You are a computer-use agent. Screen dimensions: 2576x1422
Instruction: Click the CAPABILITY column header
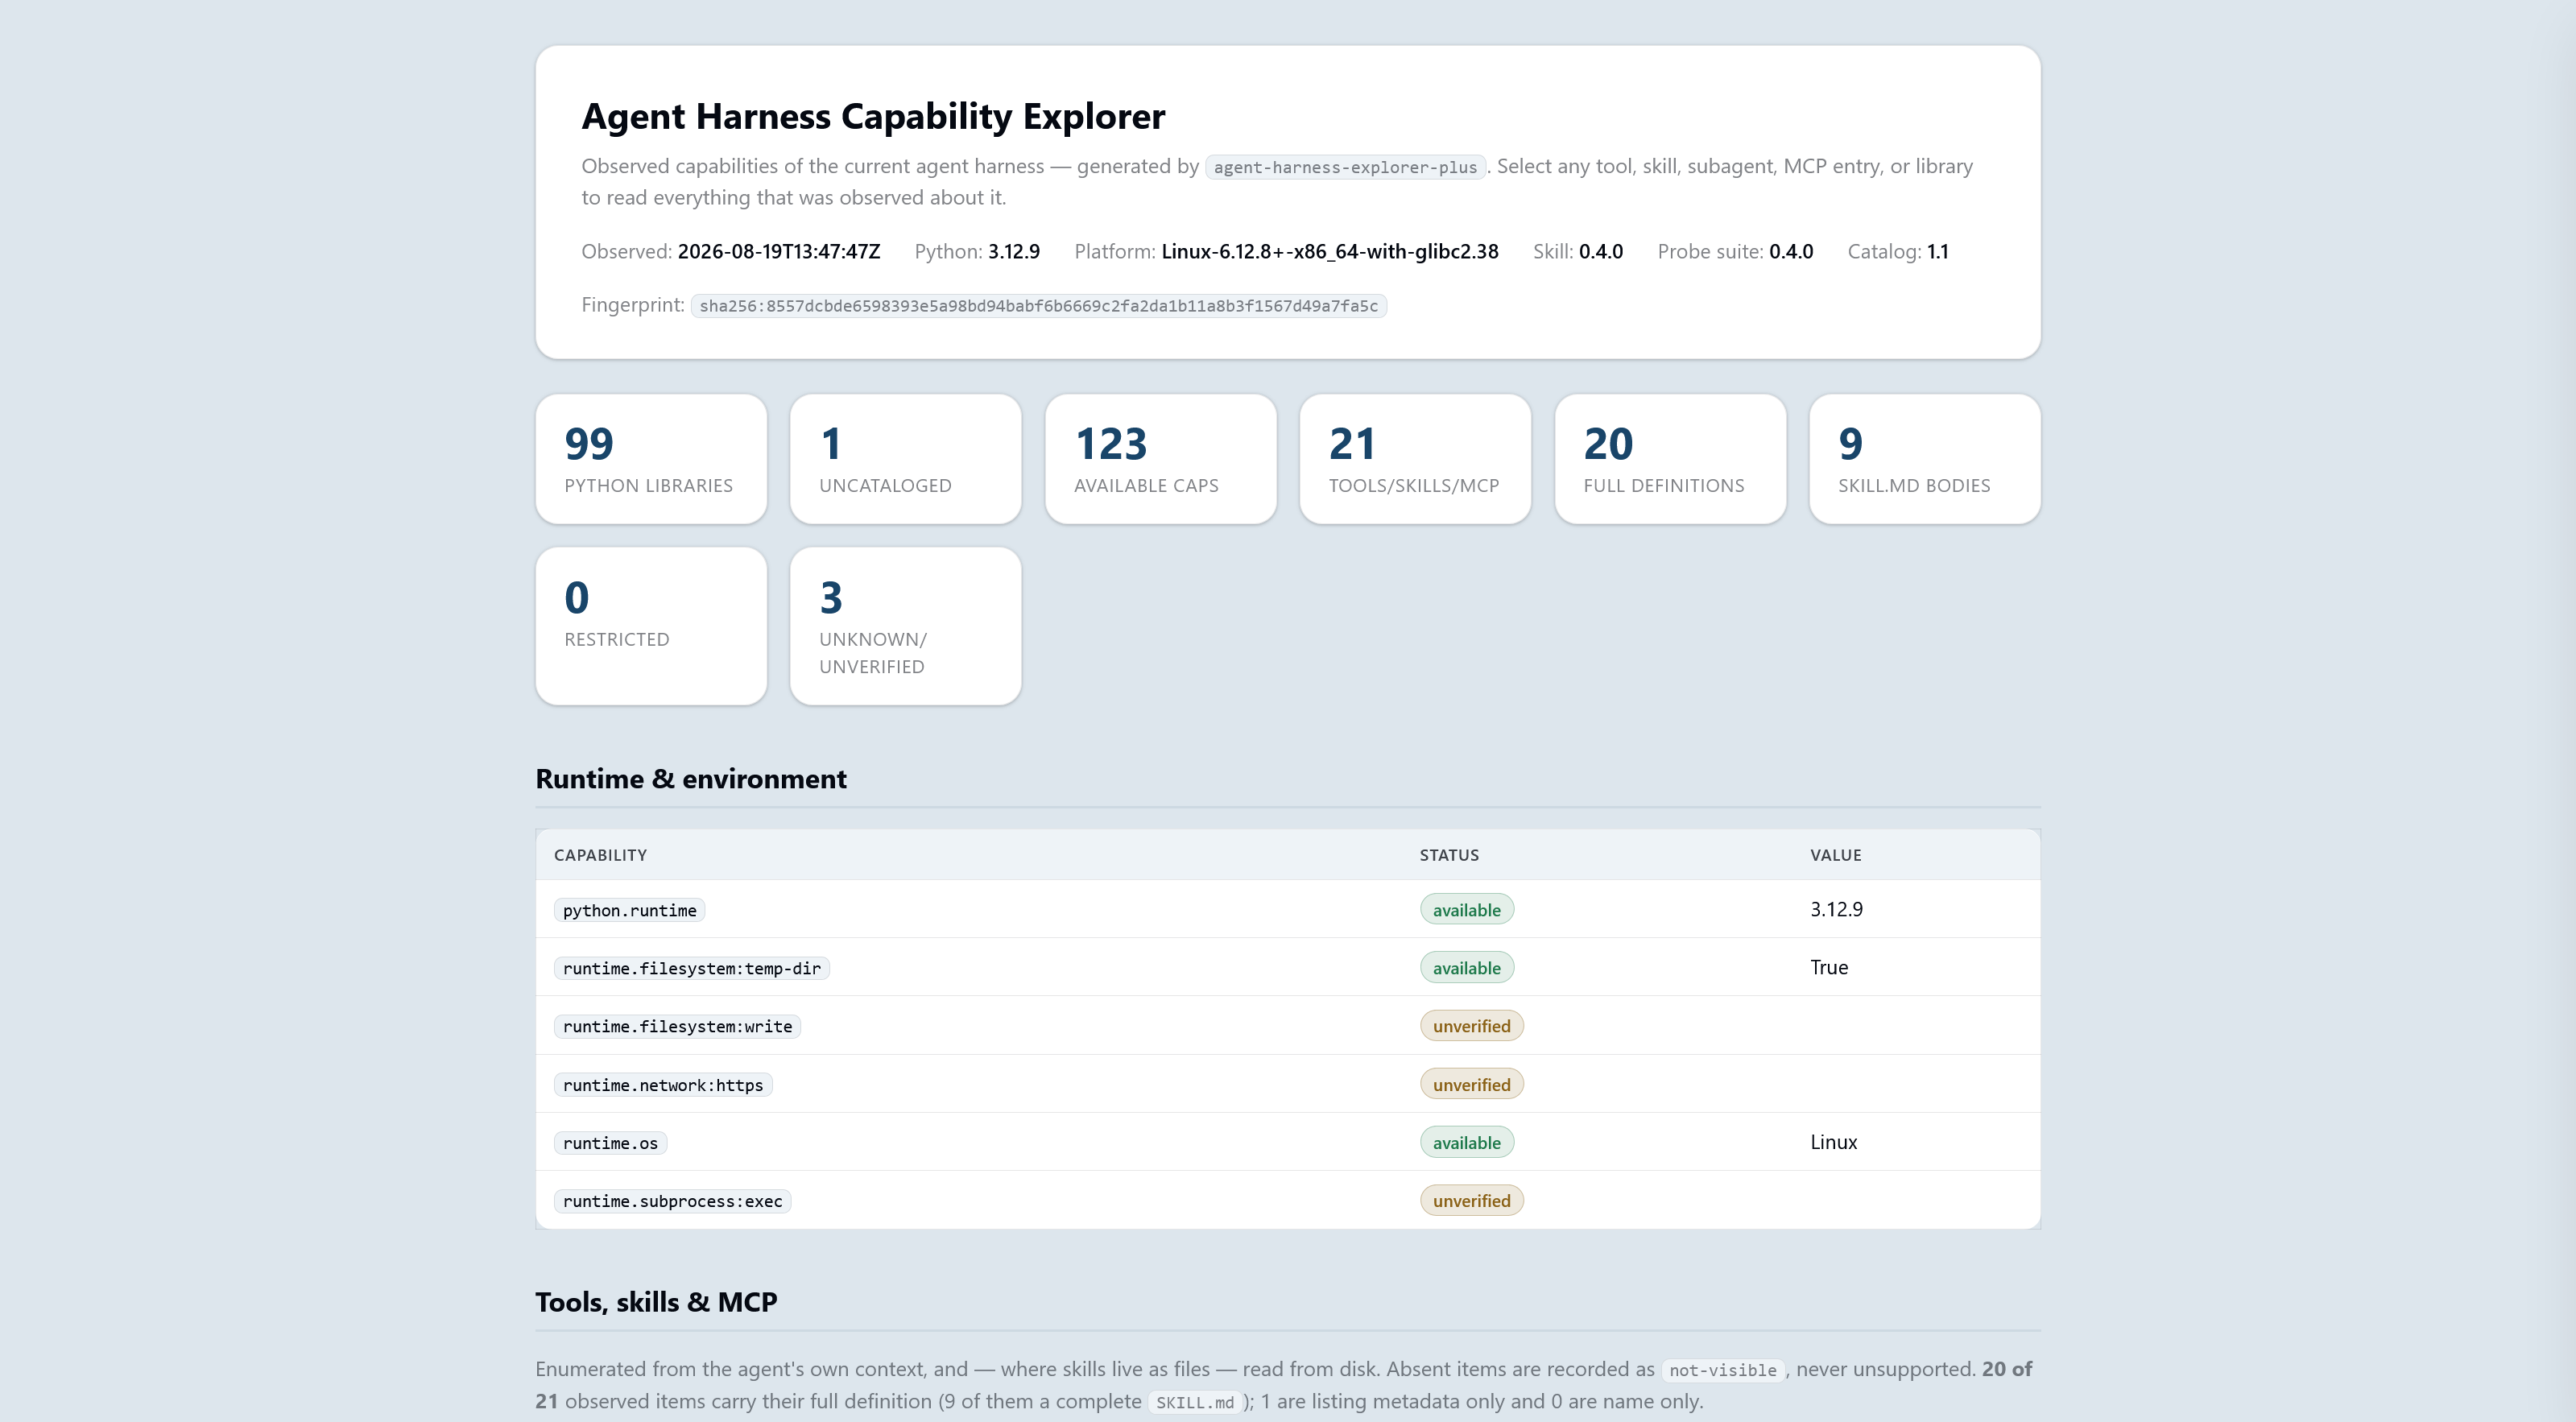[x=600, y=855]
